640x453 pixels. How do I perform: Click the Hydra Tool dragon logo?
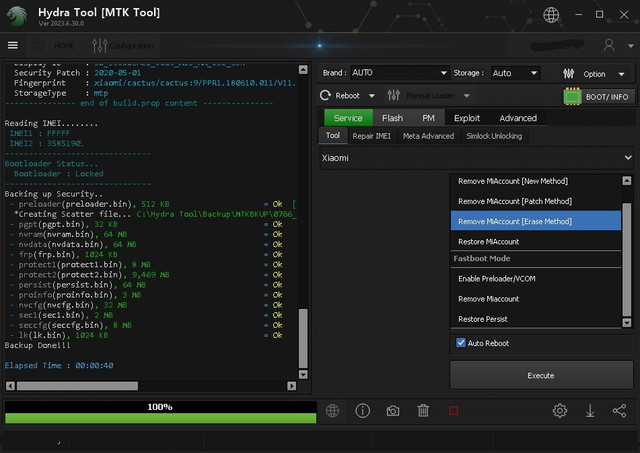[17, 16]
